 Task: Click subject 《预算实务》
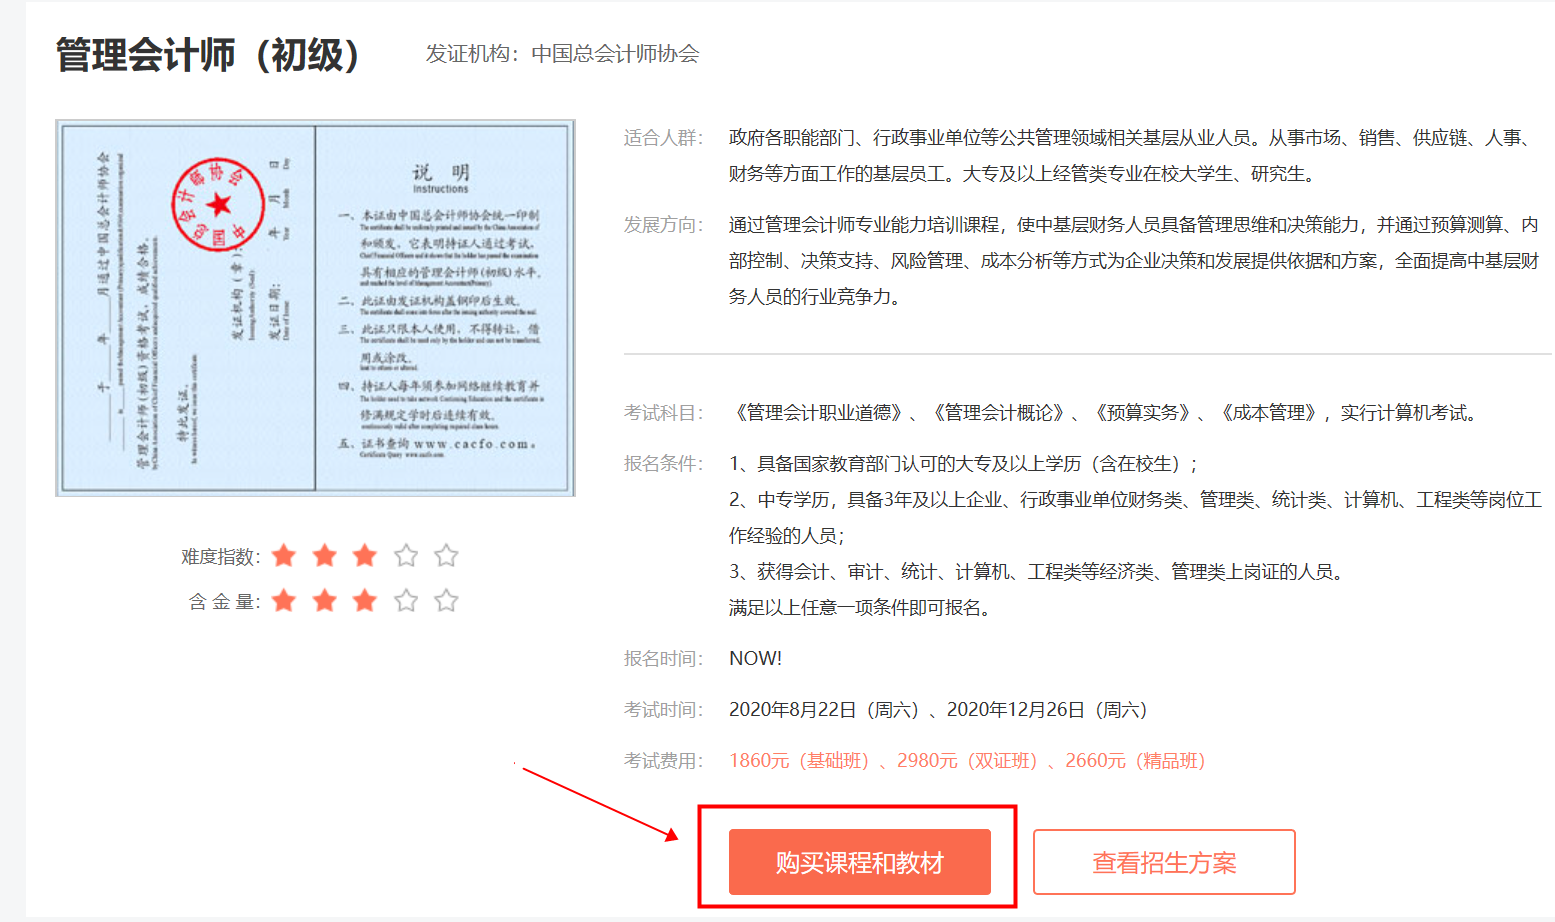point(1143,413)
